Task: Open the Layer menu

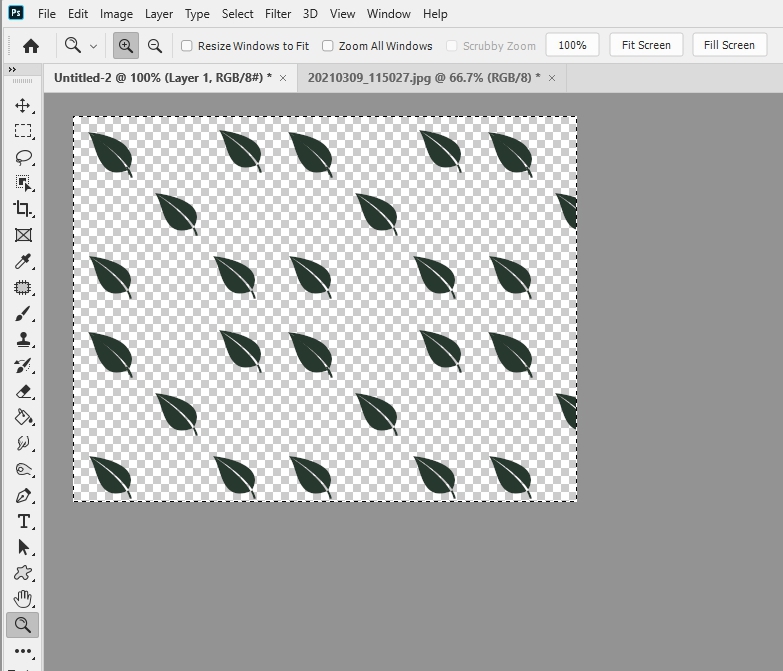Action: (159, 14)
